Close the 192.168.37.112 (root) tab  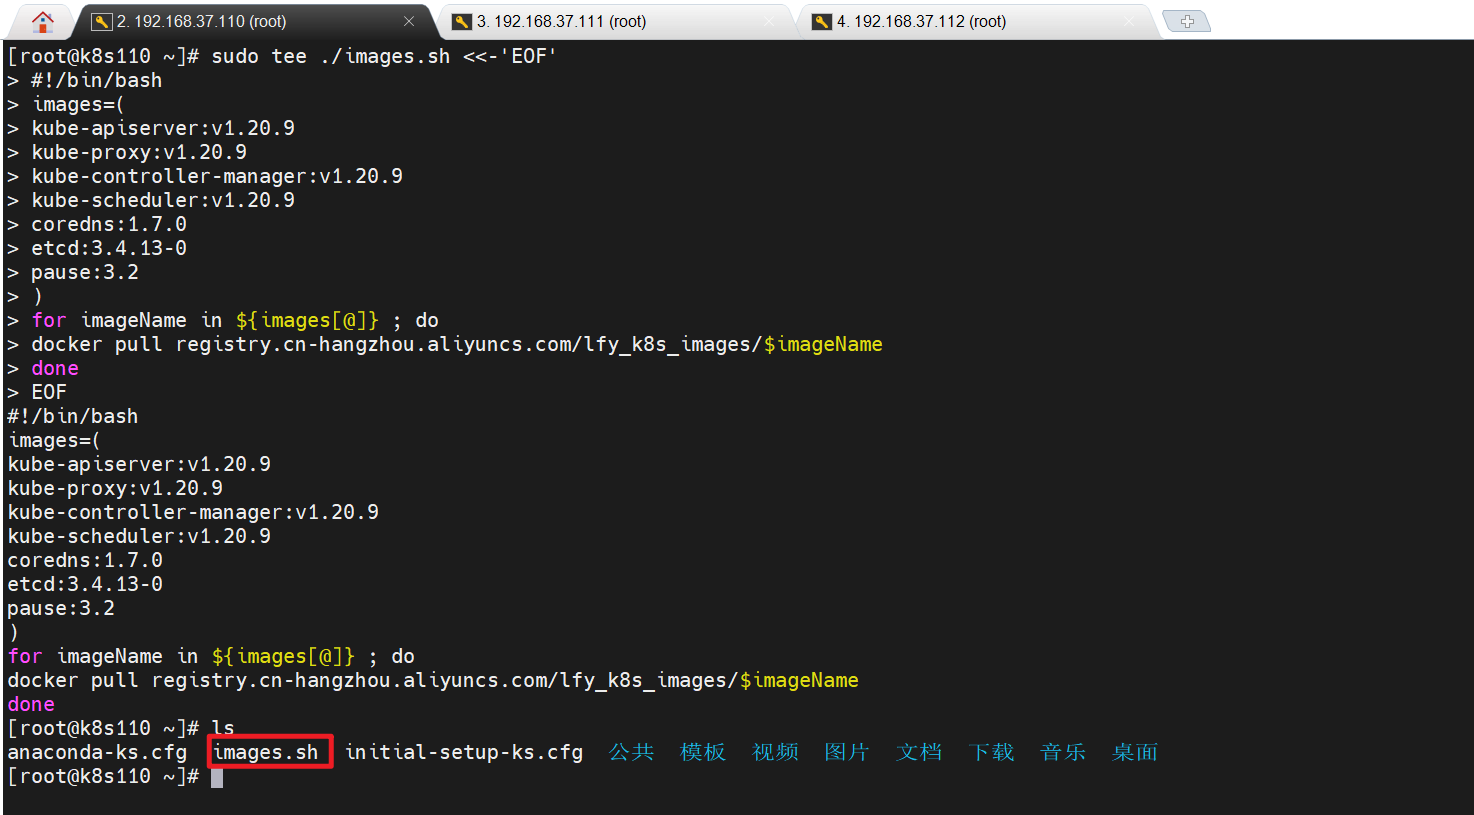point(1129,21)
